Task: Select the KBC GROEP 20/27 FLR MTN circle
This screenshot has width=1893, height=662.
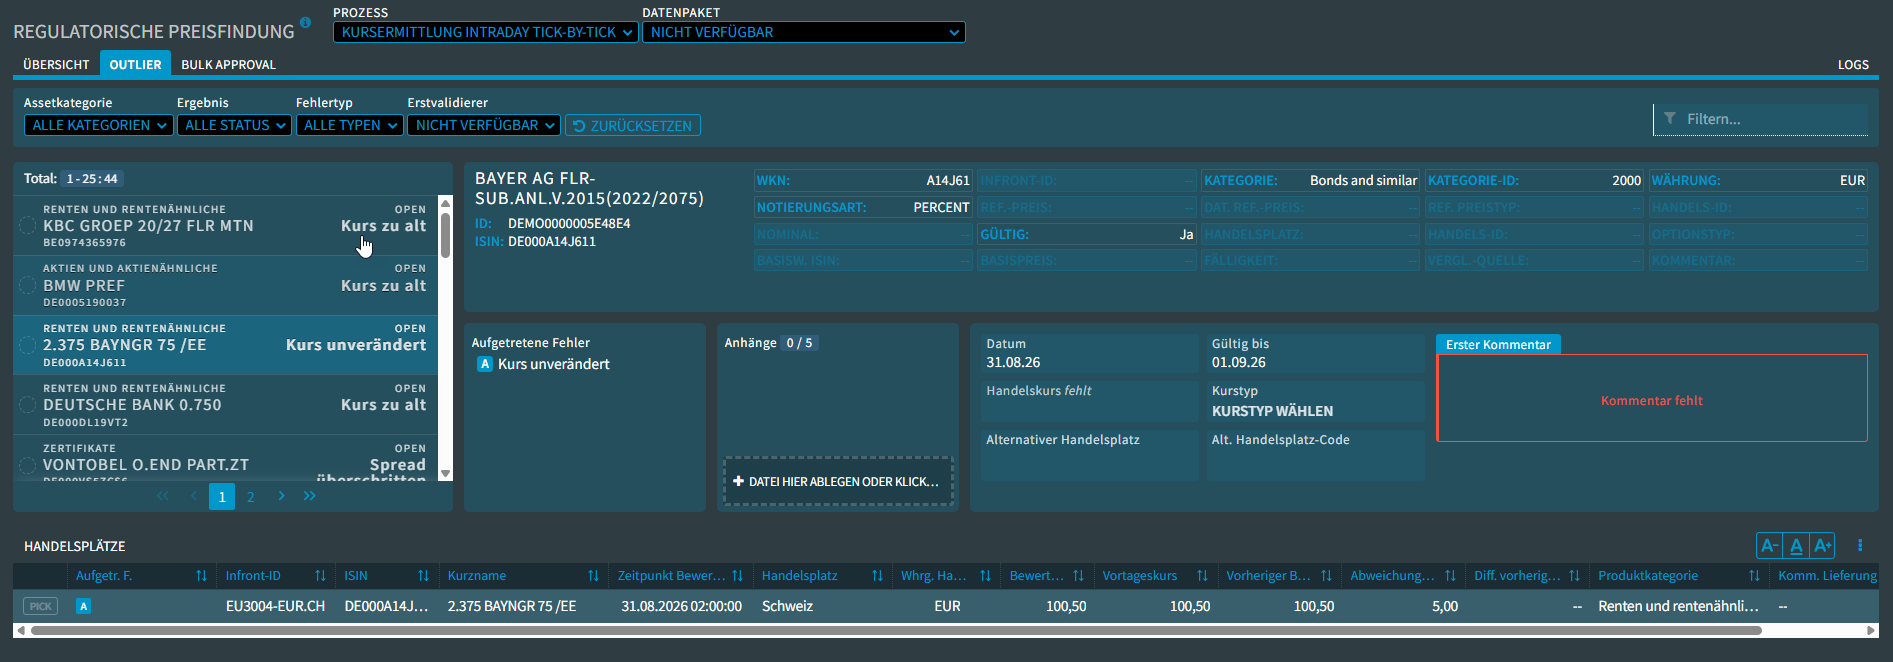Action: (x=28, y=226)
